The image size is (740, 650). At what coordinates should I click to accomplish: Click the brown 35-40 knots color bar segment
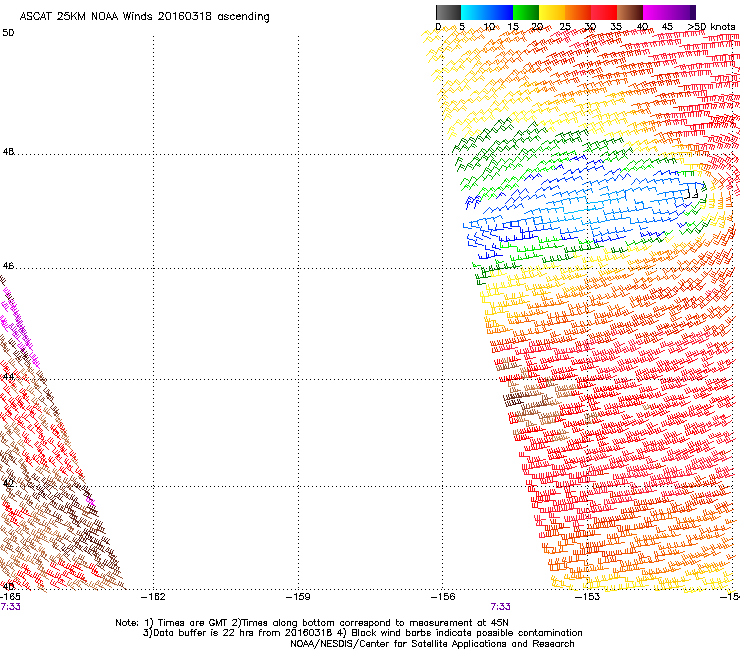pyautogui.click(x=630, y=12)
